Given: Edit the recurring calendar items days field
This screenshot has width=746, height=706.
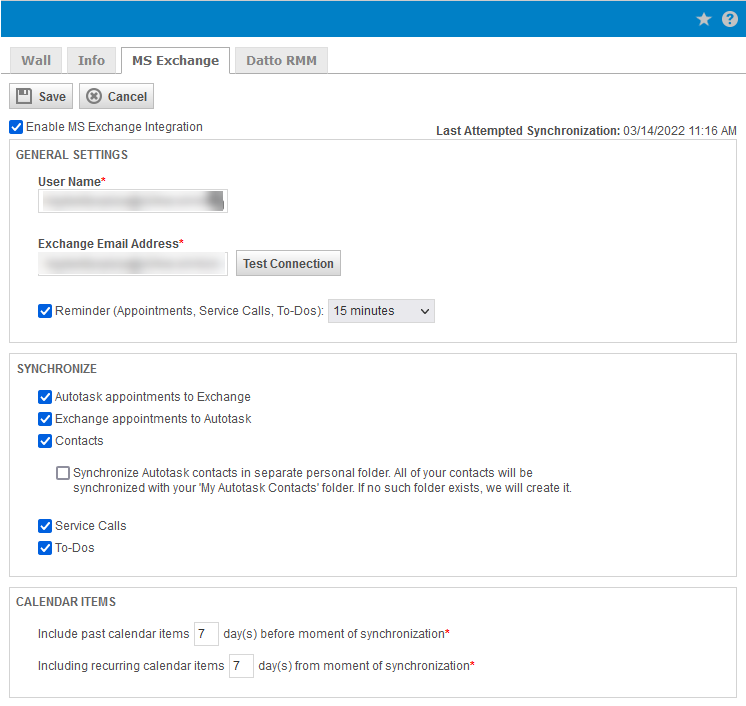Looking at the screenshot, I should click(241, 666).
